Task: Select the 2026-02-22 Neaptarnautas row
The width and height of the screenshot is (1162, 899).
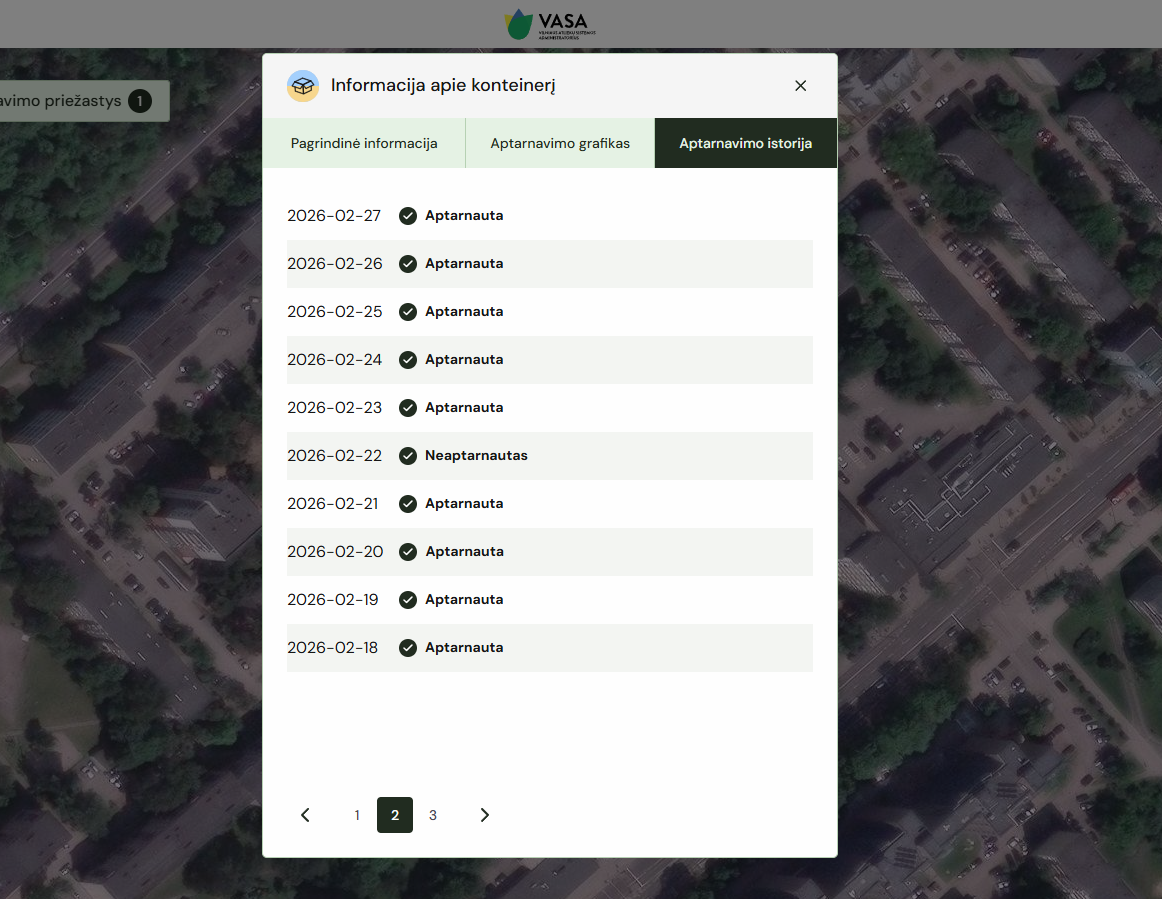Action: tap(549, 456)
